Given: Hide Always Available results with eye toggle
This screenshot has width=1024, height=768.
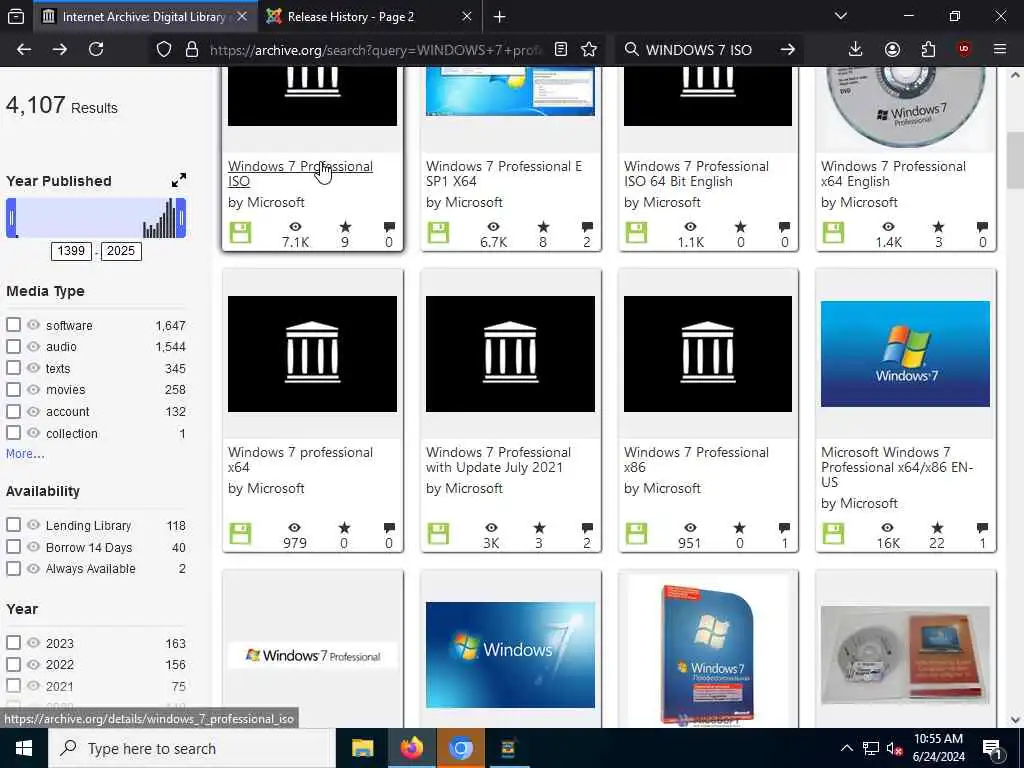Looking at the screenshot, I should point(33,569).
